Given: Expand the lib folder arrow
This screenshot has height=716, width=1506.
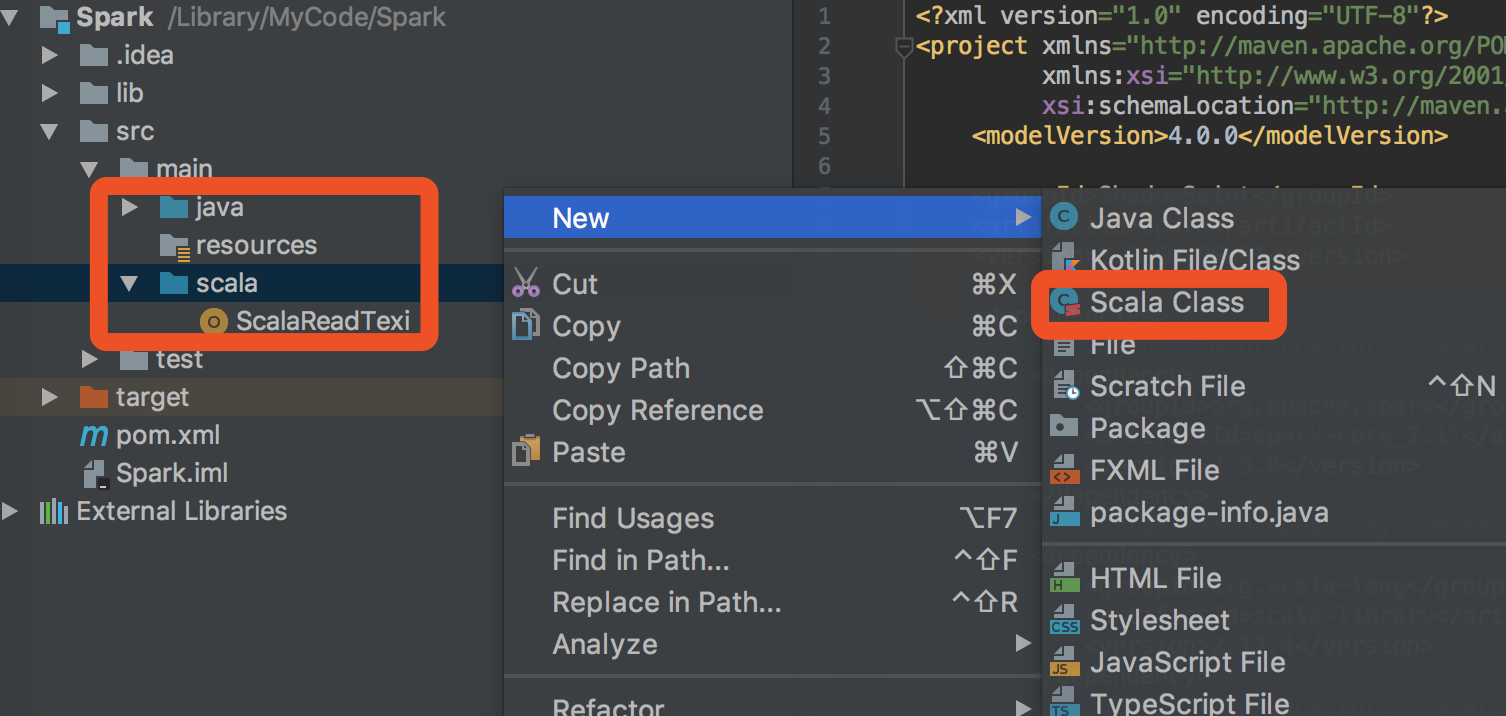Looking at the screenshot, I should (50, 93).
